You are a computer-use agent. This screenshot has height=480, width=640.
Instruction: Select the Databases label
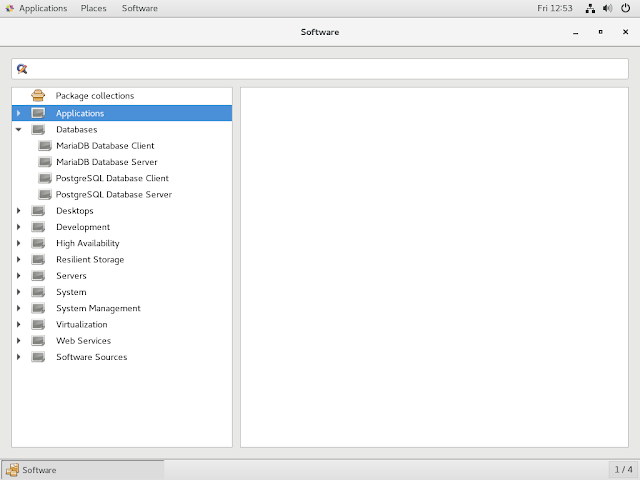[77, 129]
